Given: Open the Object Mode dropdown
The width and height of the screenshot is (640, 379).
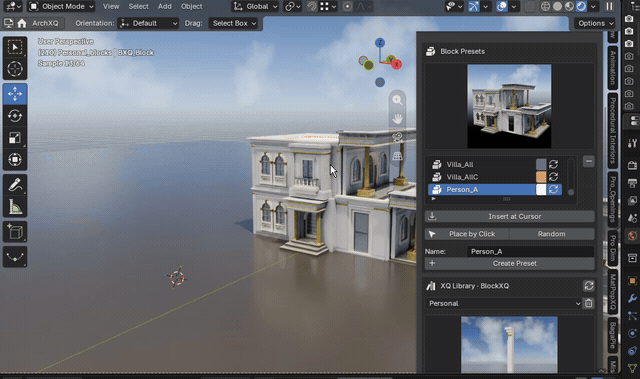Looking at the screenshot, I should [x=61, y=7].
